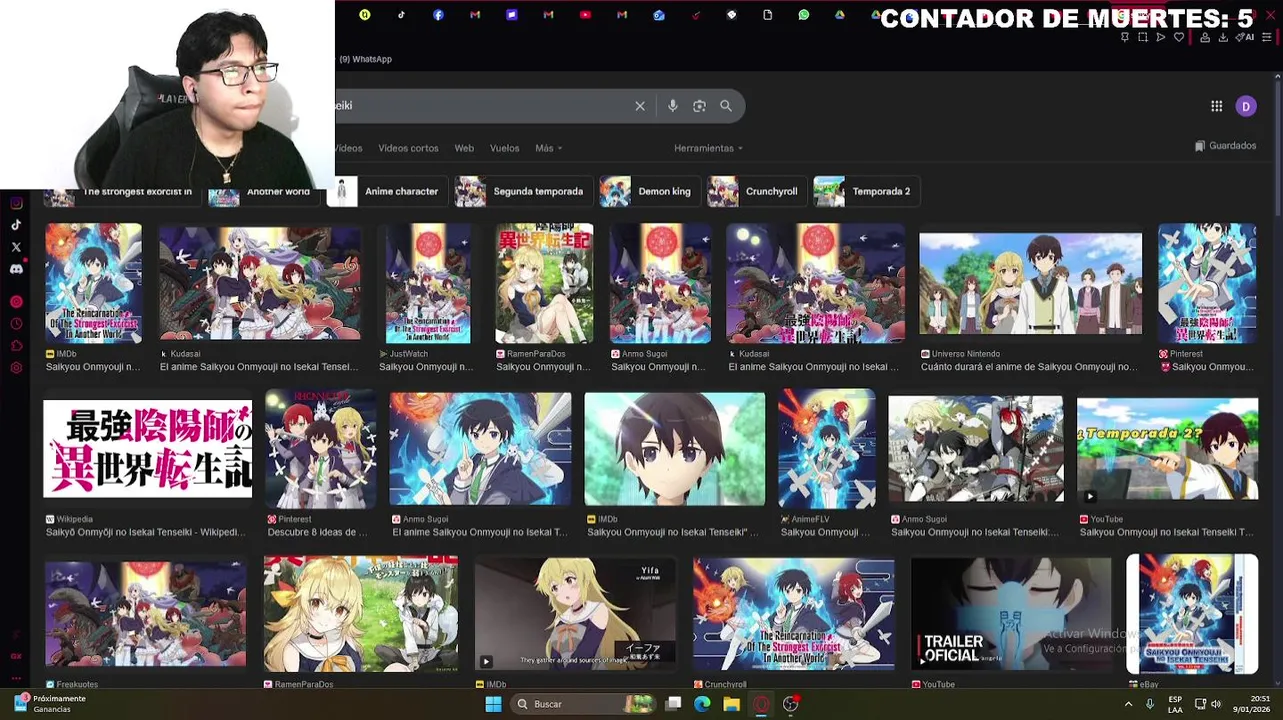
Task: Select the Web search filter
Action: [x=464, y=148]
